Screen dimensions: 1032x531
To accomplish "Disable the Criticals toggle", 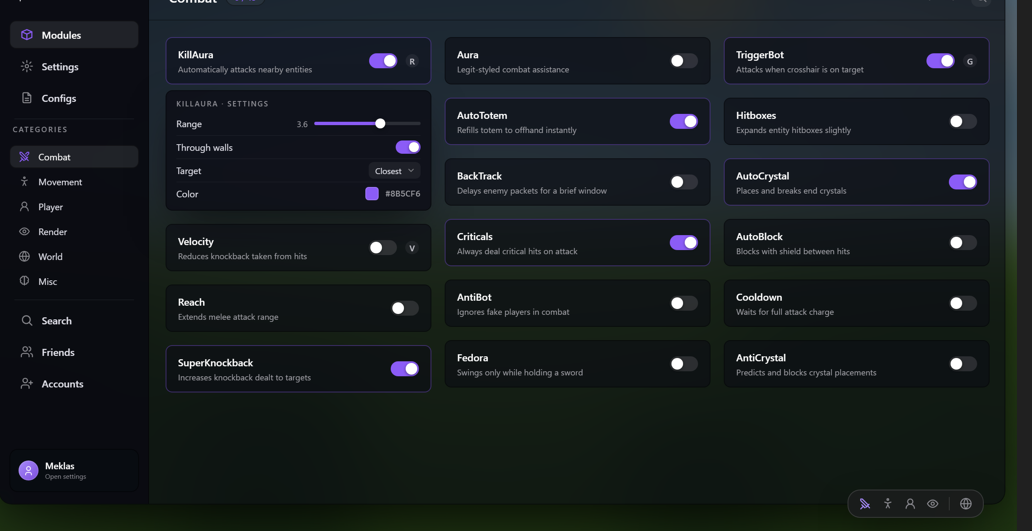I will point(684,243).
